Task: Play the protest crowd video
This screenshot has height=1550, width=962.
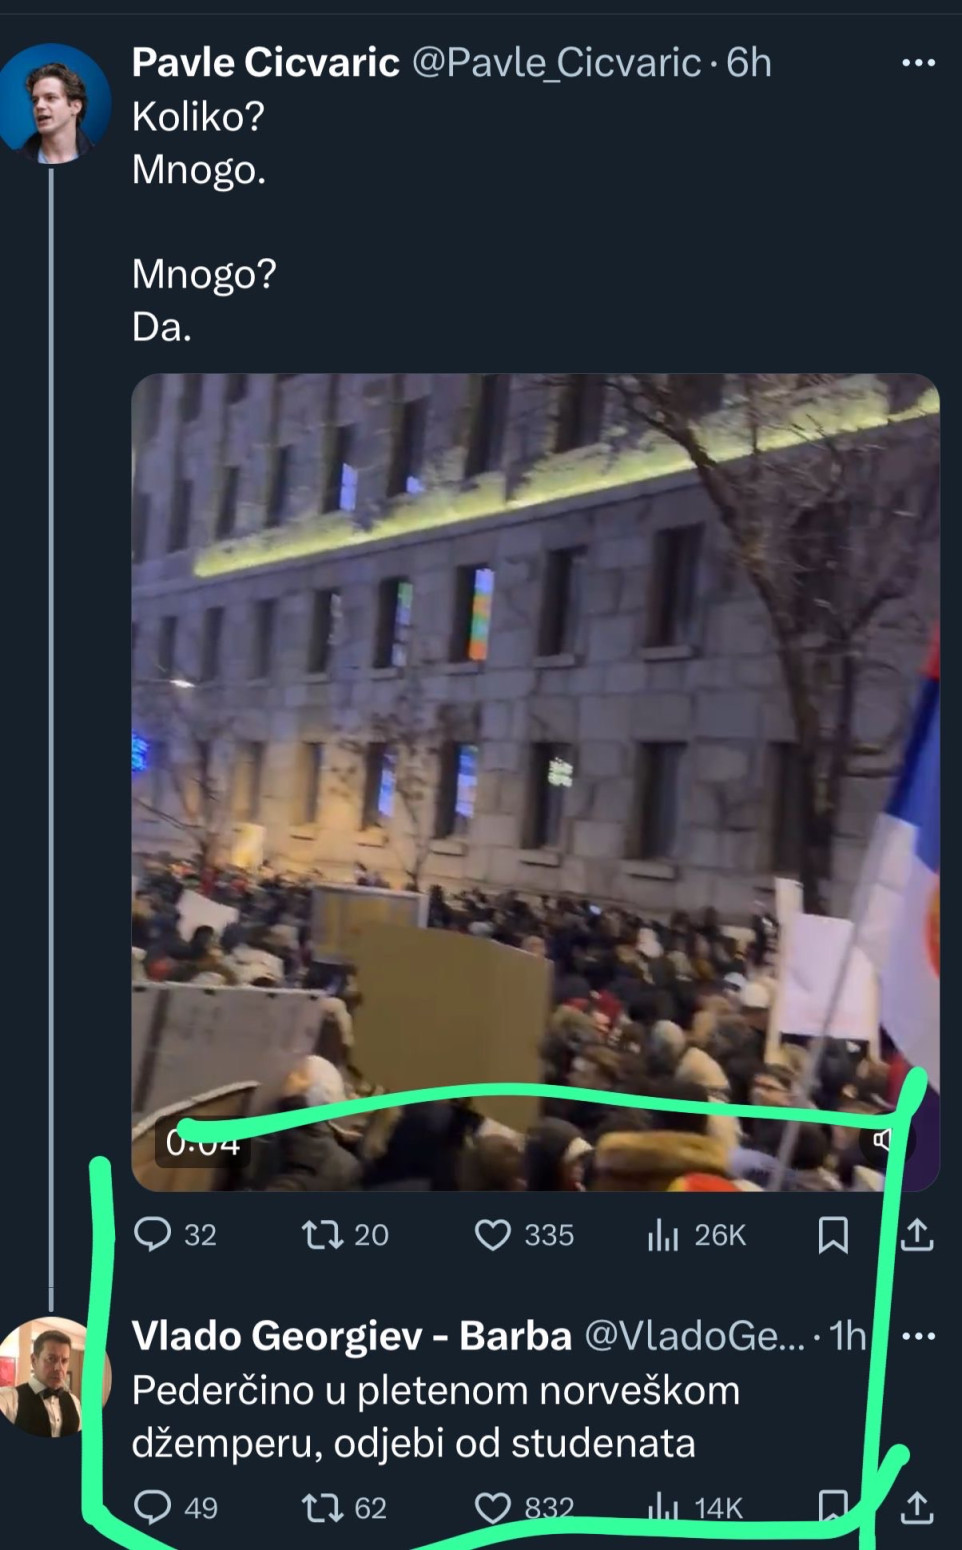Action: 535,780
